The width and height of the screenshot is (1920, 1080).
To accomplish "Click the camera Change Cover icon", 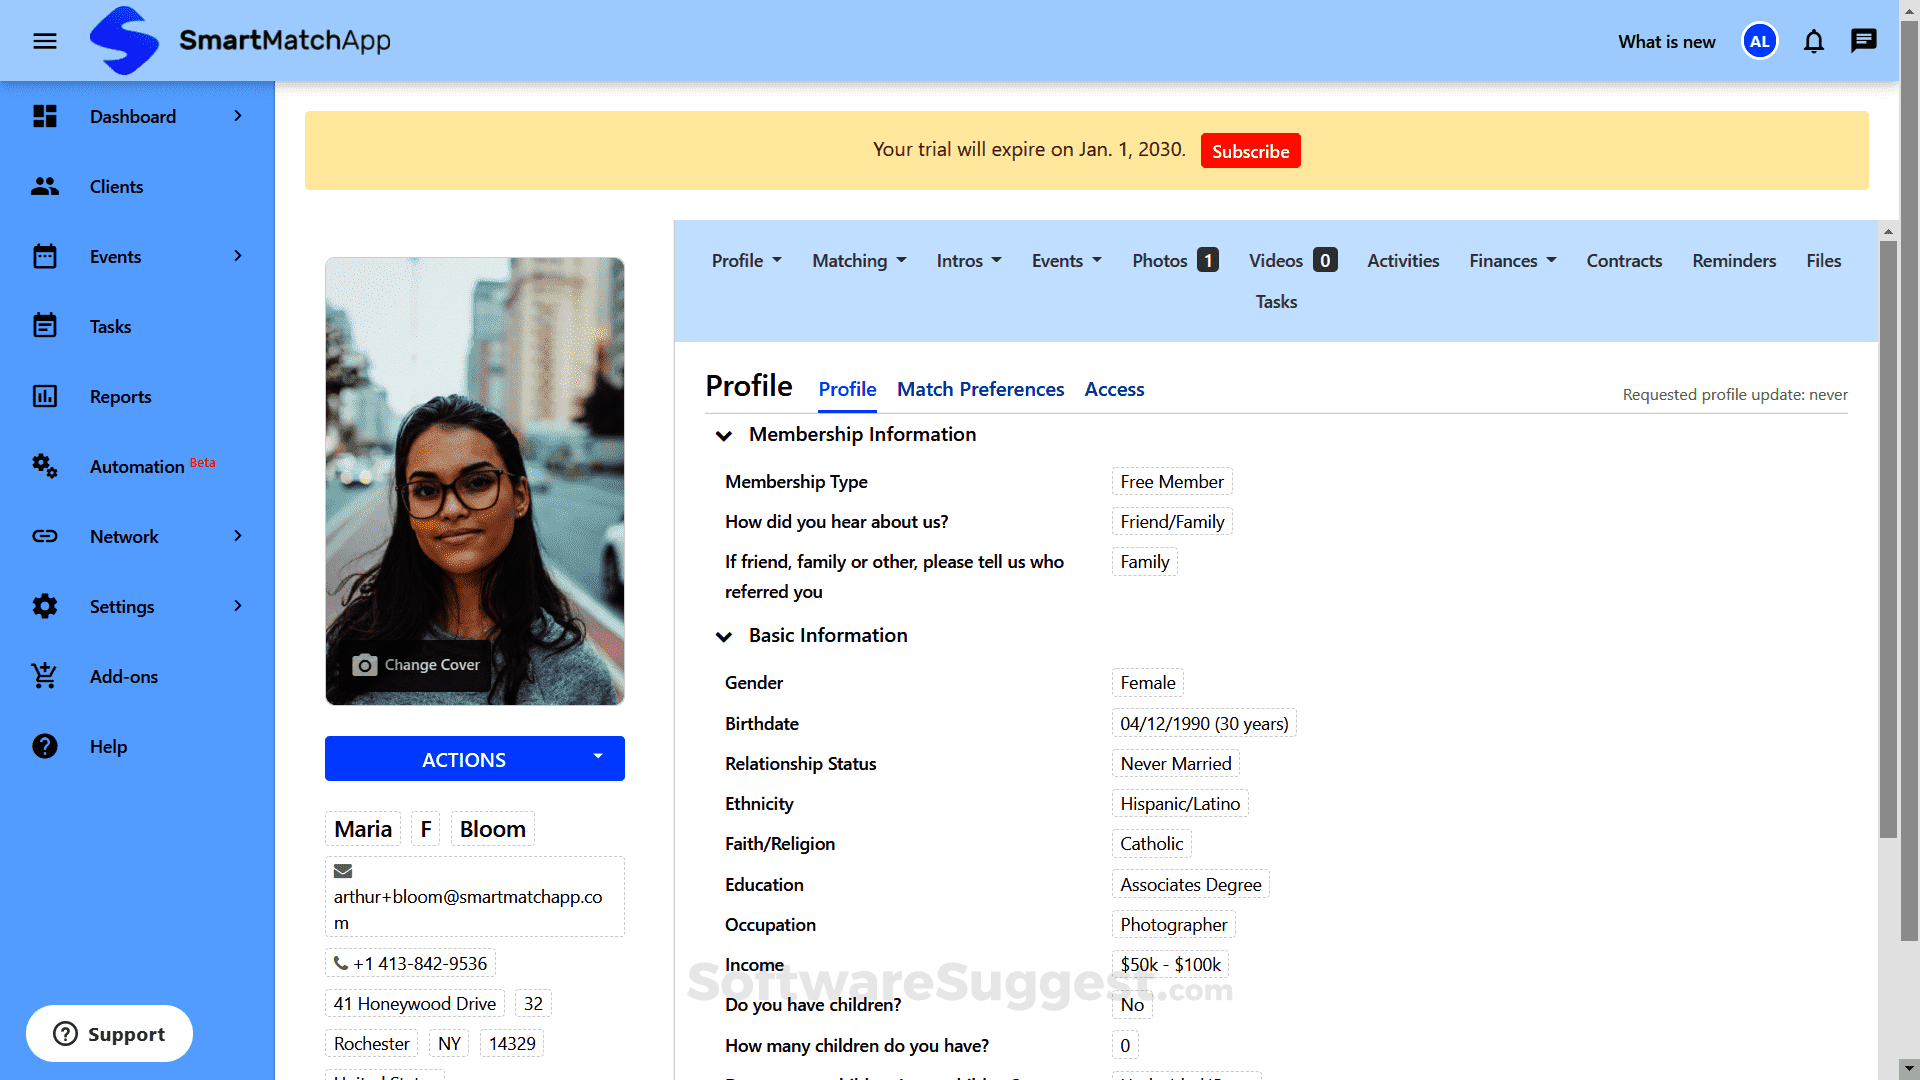I will 365,665.
